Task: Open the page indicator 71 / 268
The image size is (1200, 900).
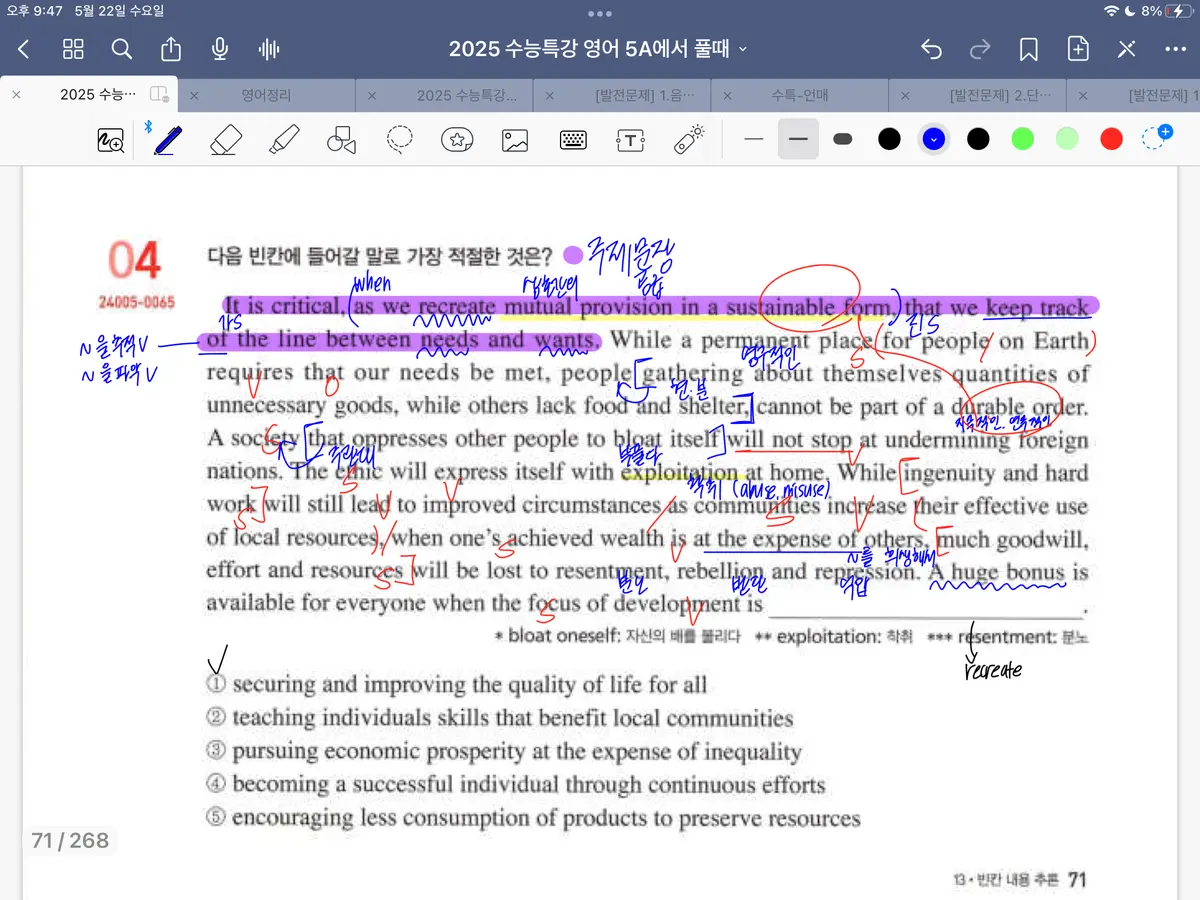Action: (70, 840)
